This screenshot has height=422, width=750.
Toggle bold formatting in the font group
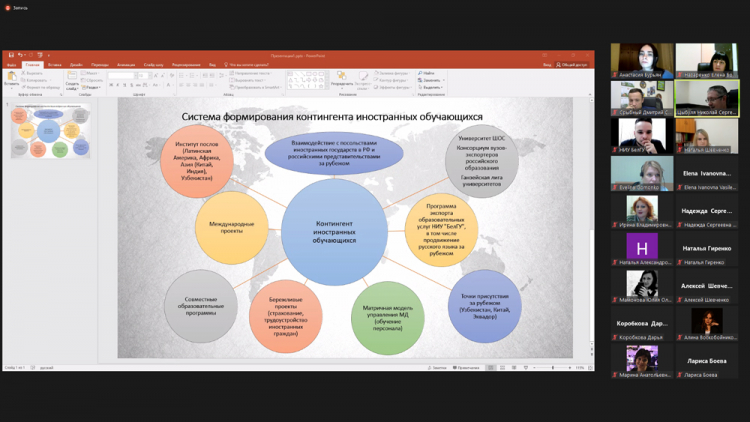(111, 85)
